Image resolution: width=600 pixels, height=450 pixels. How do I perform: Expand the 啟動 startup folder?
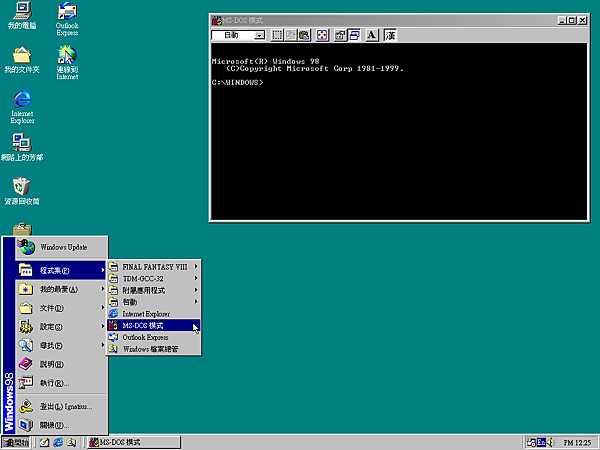point(154,302)
